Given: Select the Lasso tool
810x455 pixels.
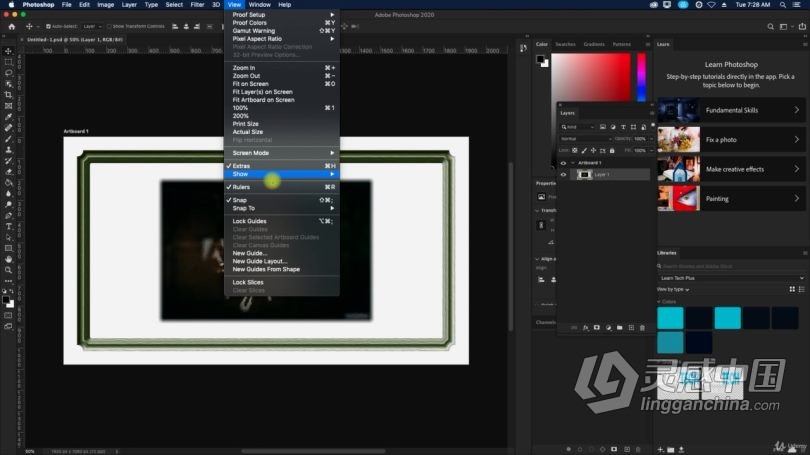Looking at the screenshot, I should click(x=8, y=73).
